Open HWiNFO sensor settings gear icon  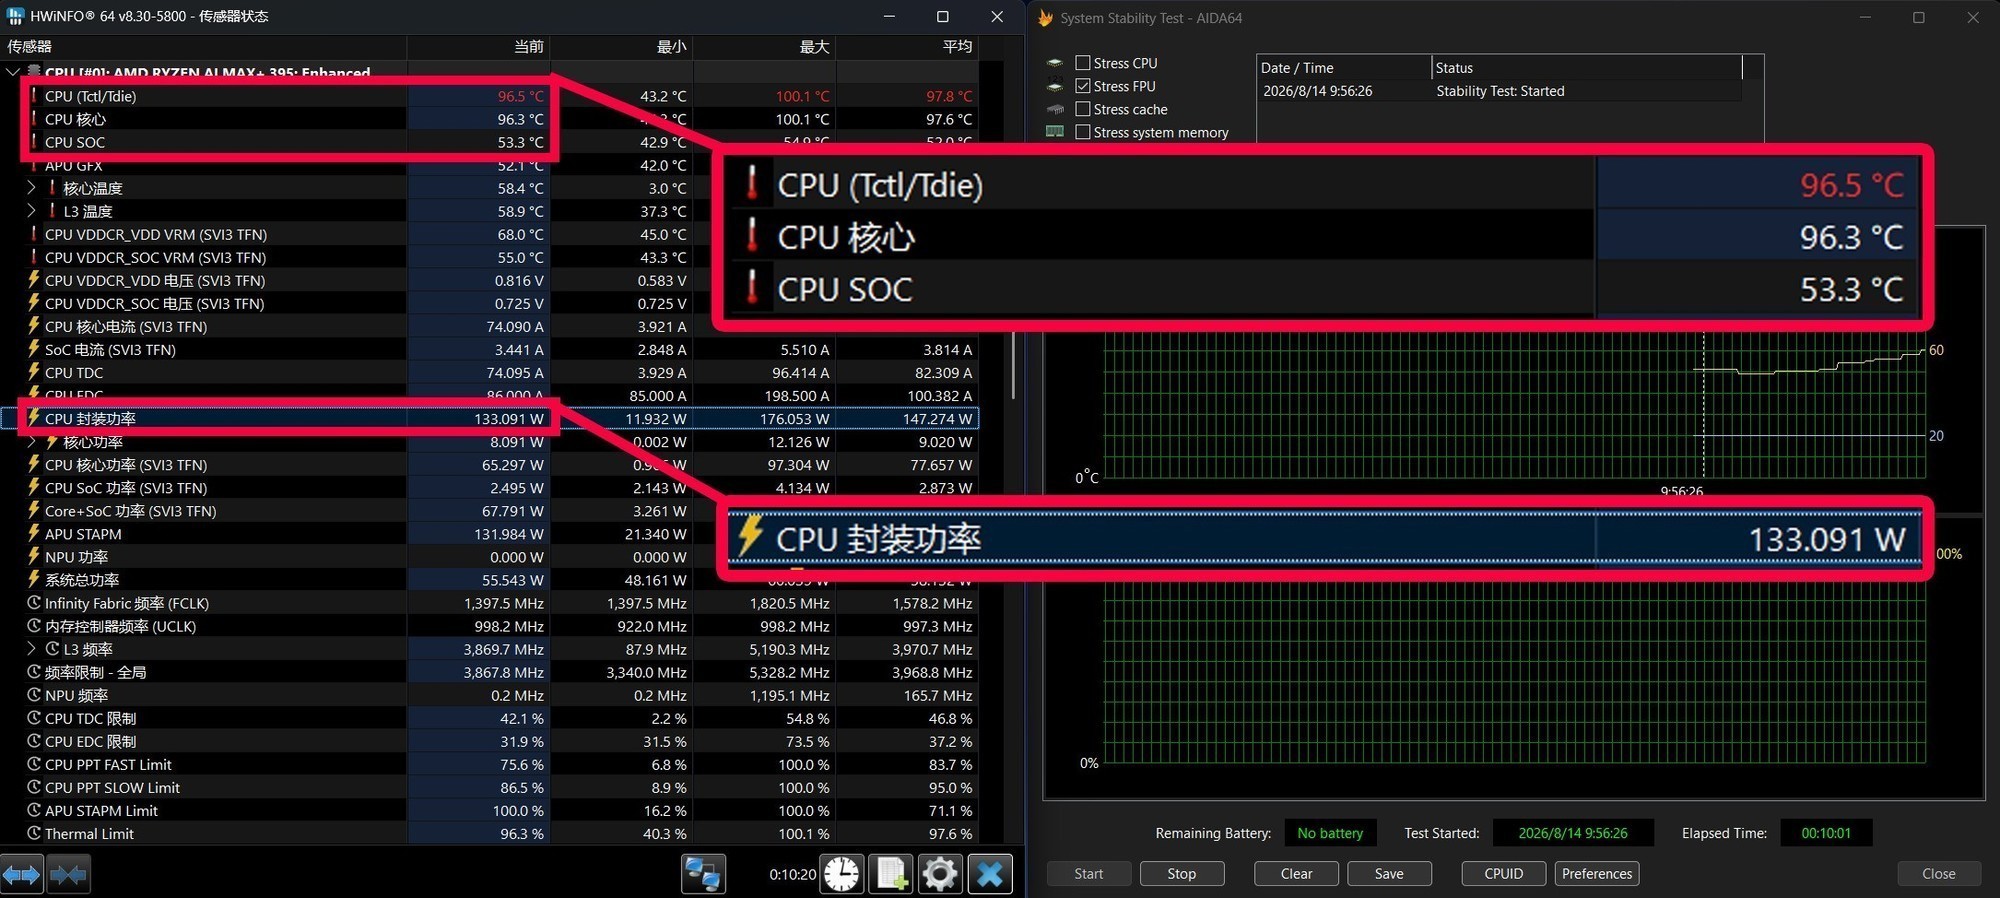coord(940,874)
